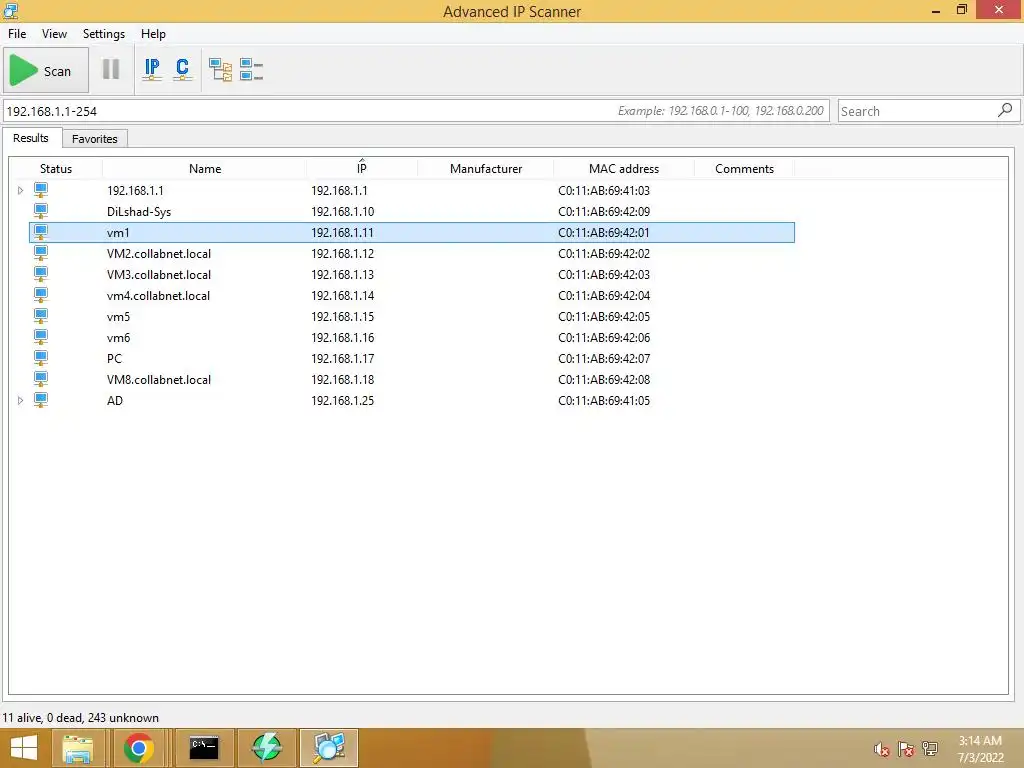Switch to the Results tab
This screenshot has height=768, width=1024.
pyautogui.click(x=31, y=138)
